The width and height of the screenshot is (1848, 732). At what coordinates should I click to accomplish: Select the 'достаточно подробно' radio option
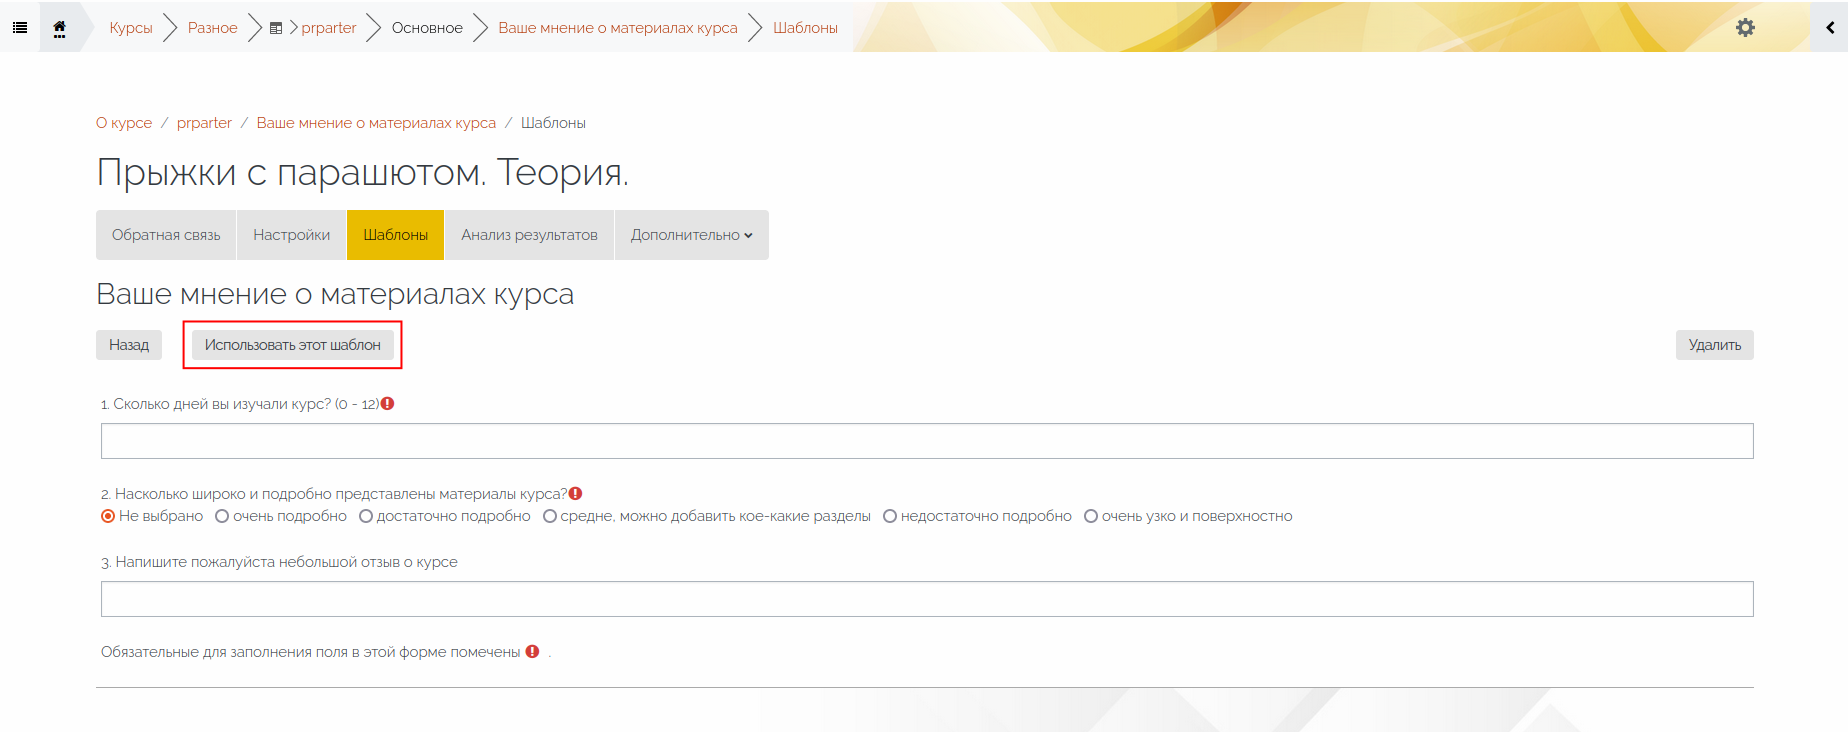tap(366, 516)
